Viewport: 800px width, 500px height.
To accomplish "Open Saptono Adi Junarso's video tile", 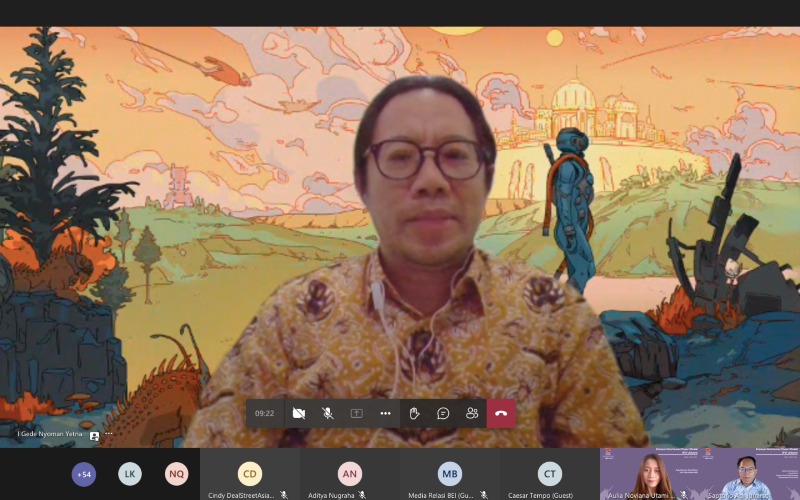I will click(750, 474).
